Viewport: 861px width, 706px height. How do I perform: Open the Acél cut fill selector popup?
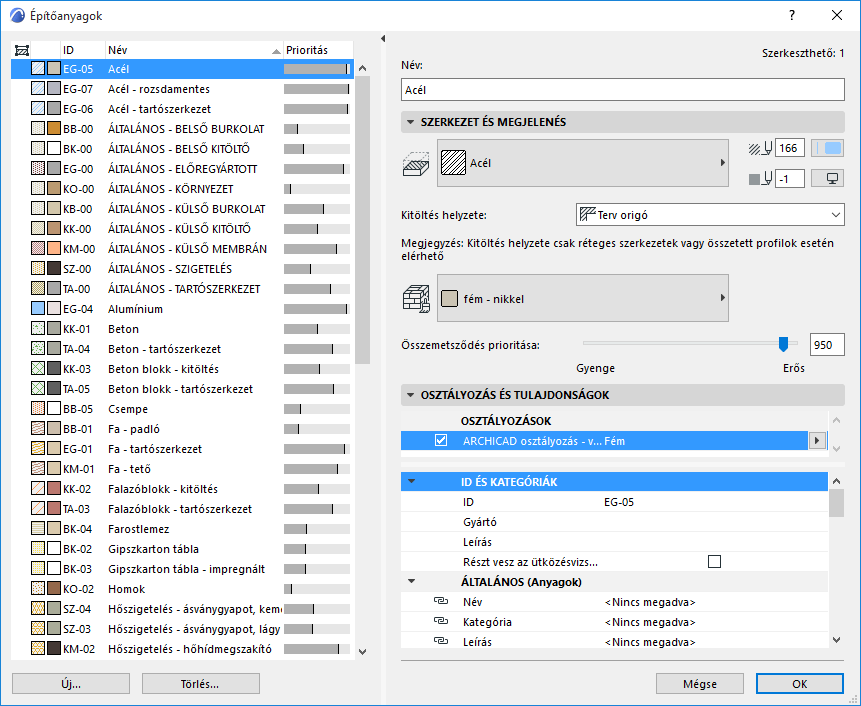click(x=583, y=163)
